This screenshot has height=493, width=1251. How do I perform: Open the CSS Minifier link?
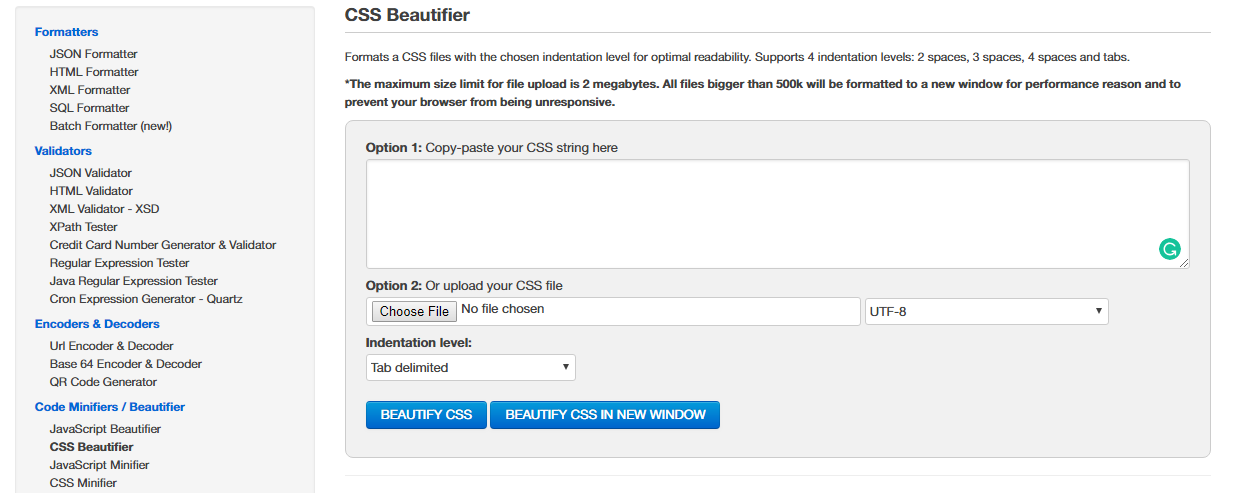83,483
